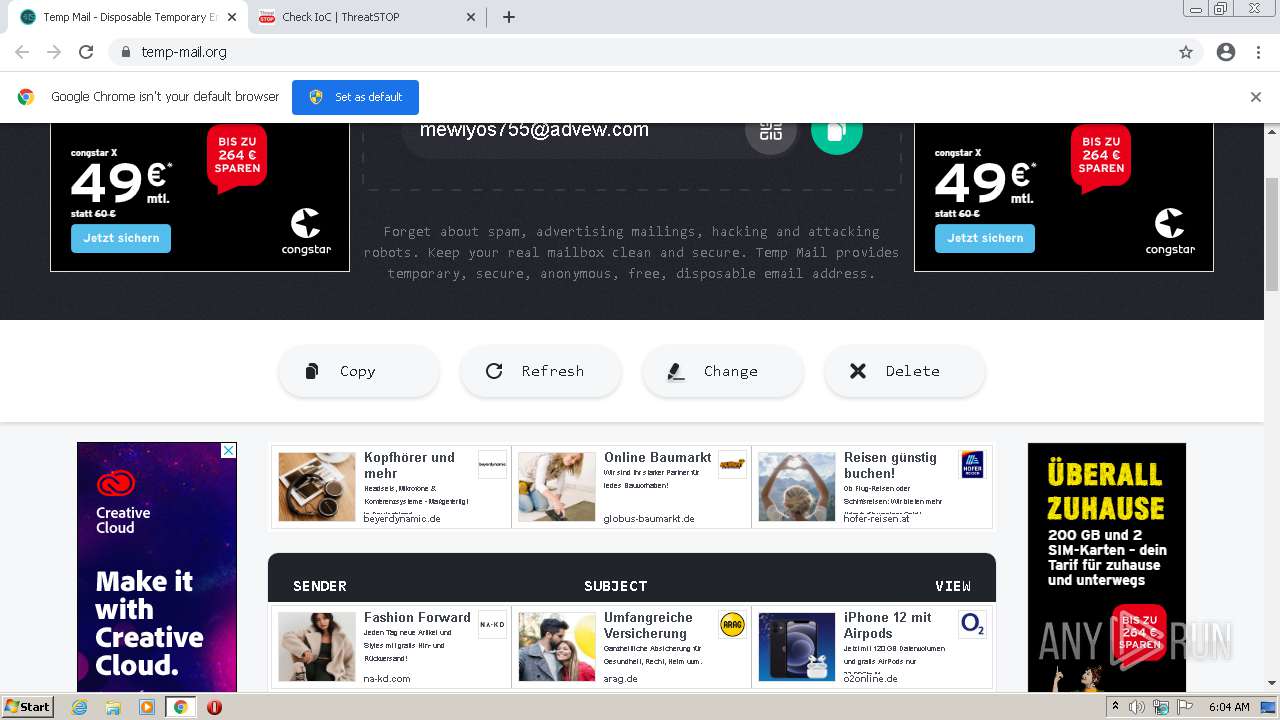Open the Kopfhörer und mehr ad

pos(391,486)
